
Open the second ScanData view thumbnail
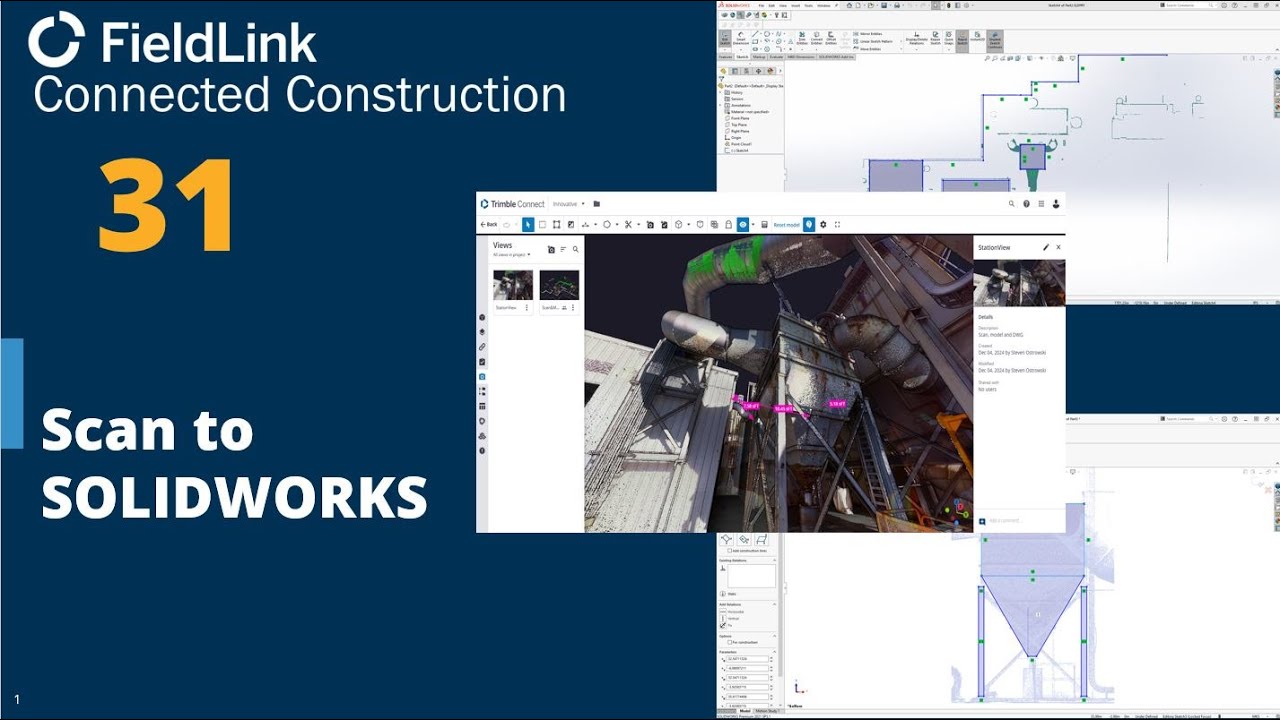pyautogui.click(x=559, y=285)
